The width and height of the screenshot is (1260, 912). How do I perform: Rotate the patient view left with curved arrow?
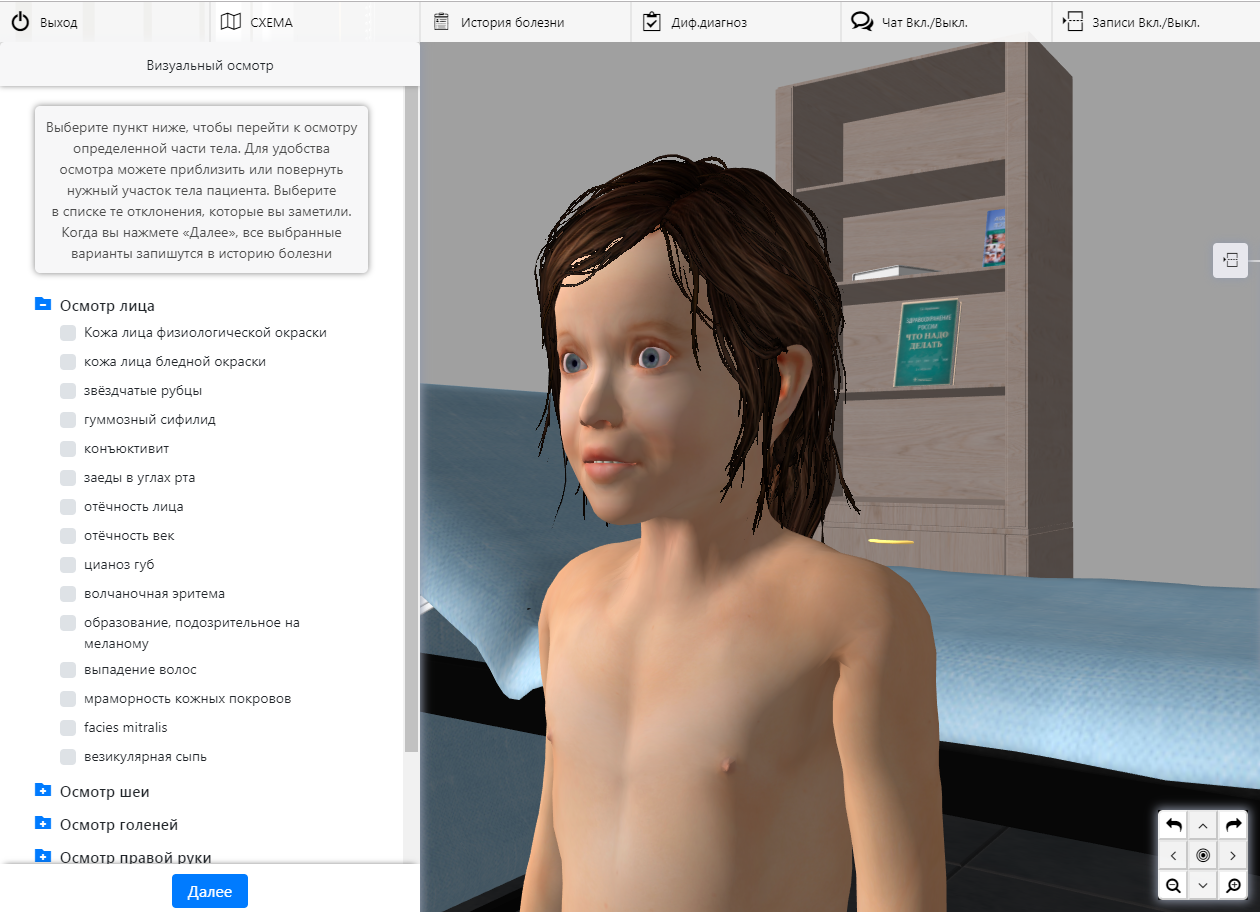tap(1174, 825)
